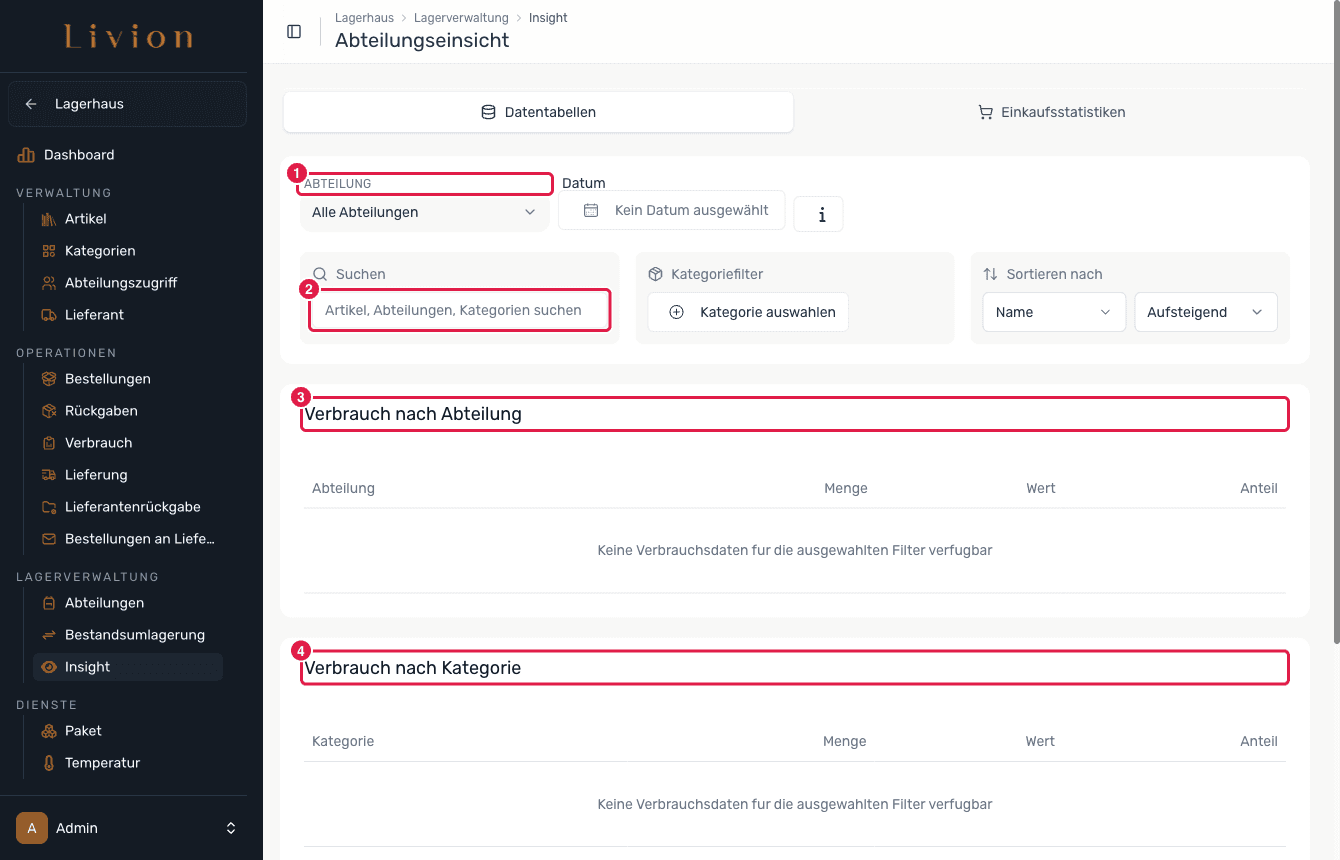Click the Livion logo
Image resolution: width=1340 pixels, height=860 pixels.
tap(128, 38)
